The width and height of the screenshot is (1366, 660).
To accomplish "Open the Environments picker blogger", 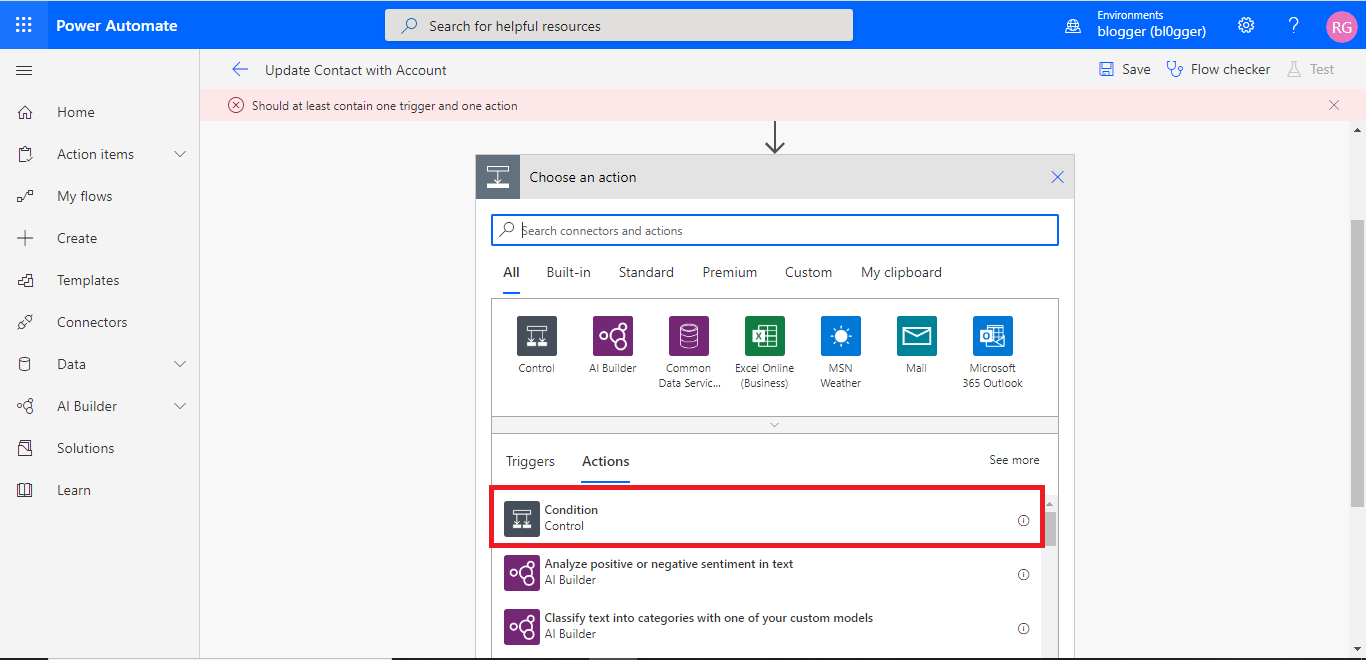I will 1138,25.
